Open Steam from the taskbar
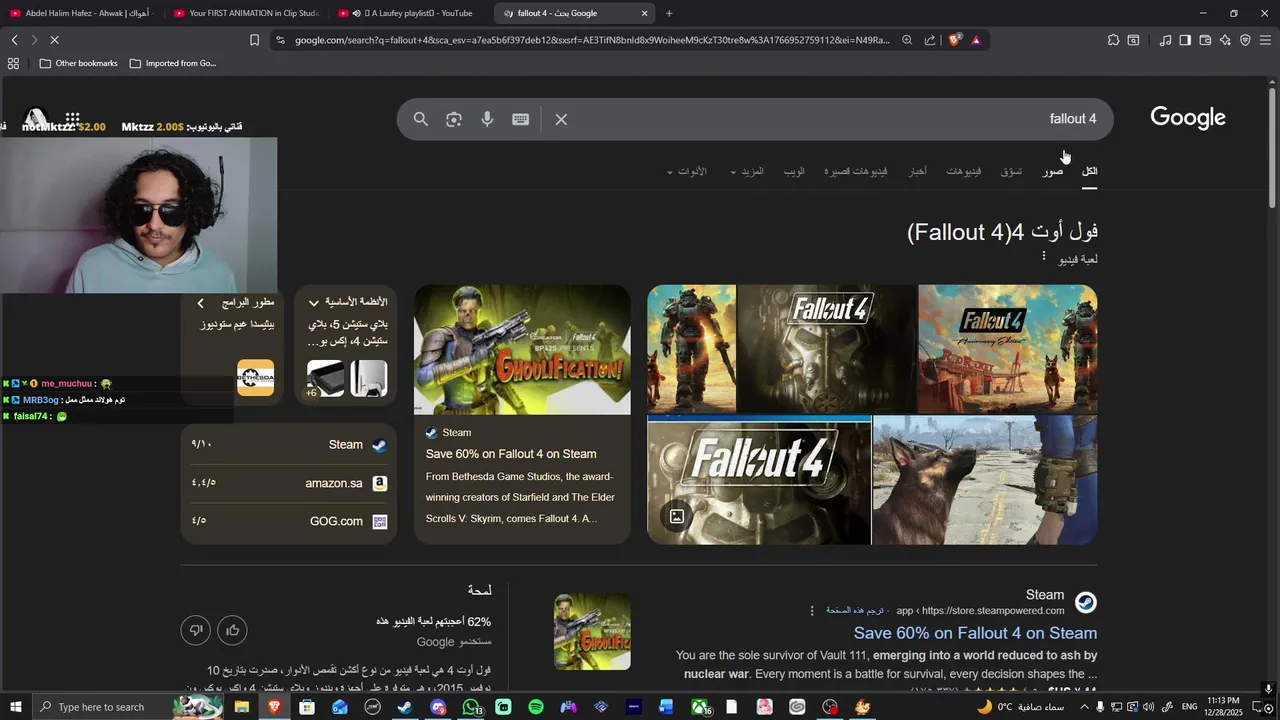The width and height of the screenshot is (1280, 720). tap(405, 707)
